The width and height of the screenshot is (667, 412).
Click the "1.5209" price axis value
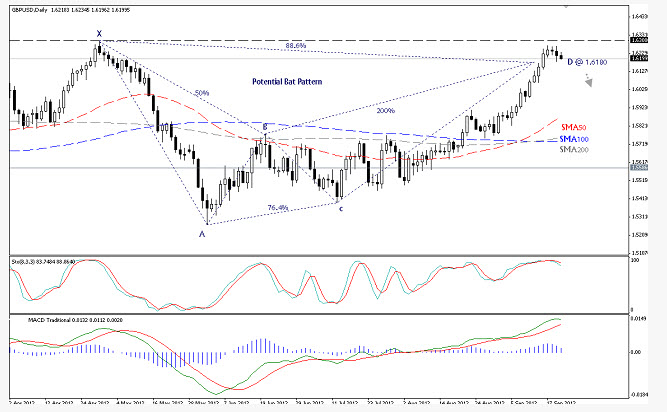point(640,235)
